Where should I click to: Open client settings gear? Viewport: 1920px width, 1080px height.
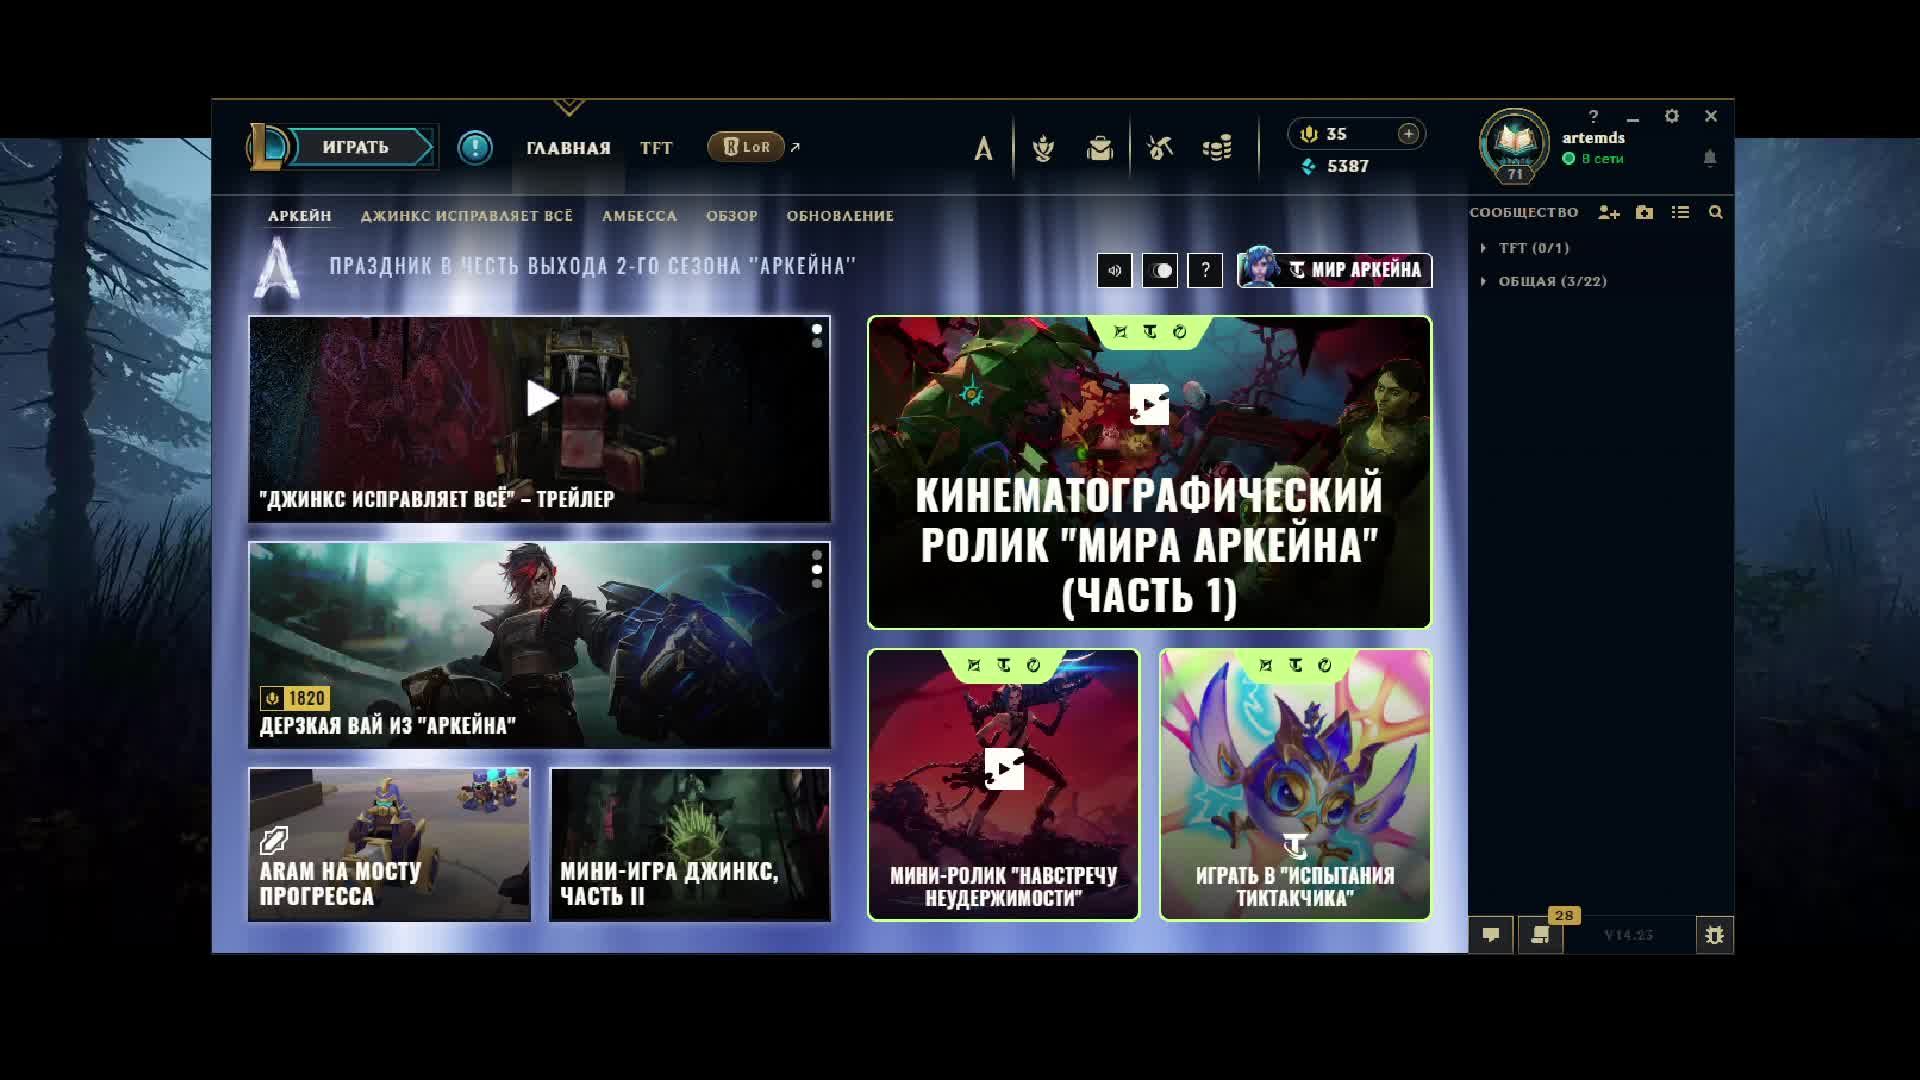pyautogui.click(x=1672, y=116)
